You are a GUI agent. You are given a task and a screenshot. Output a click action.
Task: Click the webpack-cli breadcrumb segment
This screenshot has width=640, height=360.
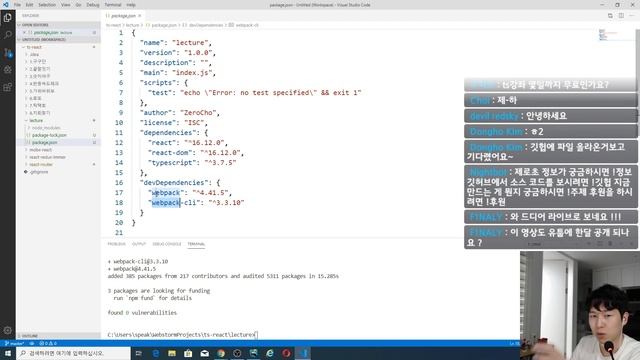tap(247, 25)
